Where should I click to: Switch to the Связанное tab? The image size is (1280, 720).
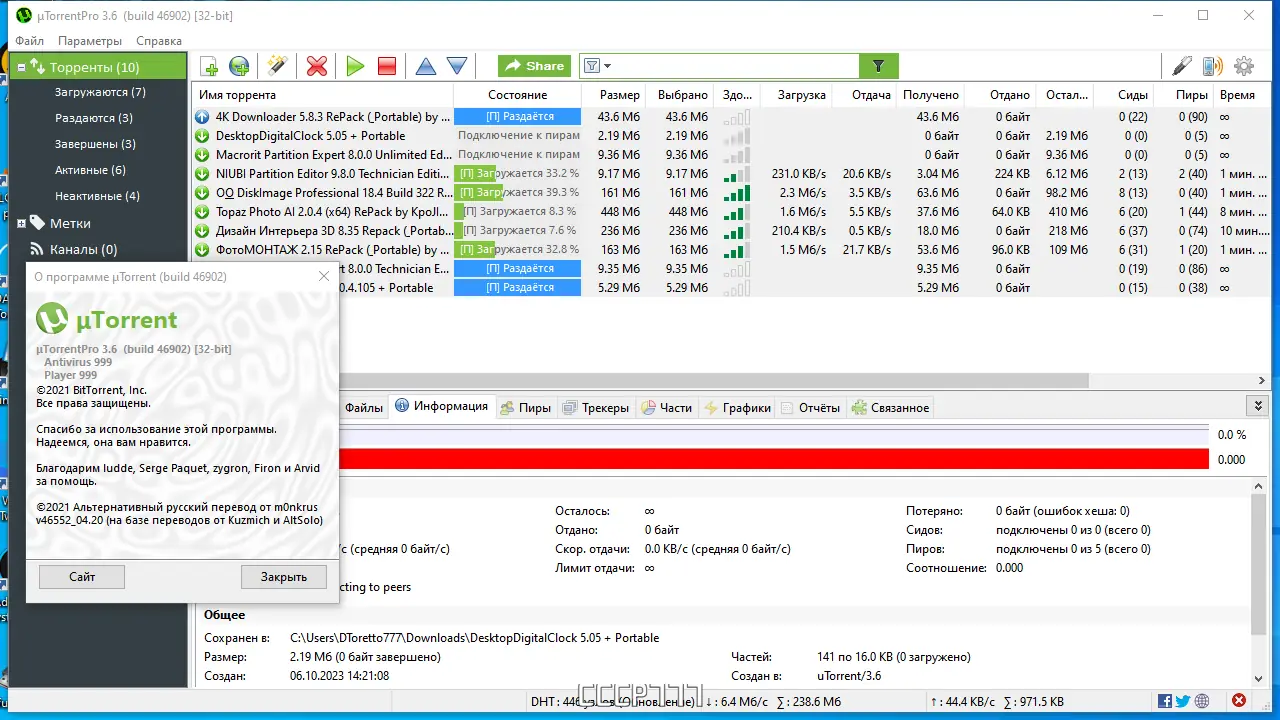point(890,408)
